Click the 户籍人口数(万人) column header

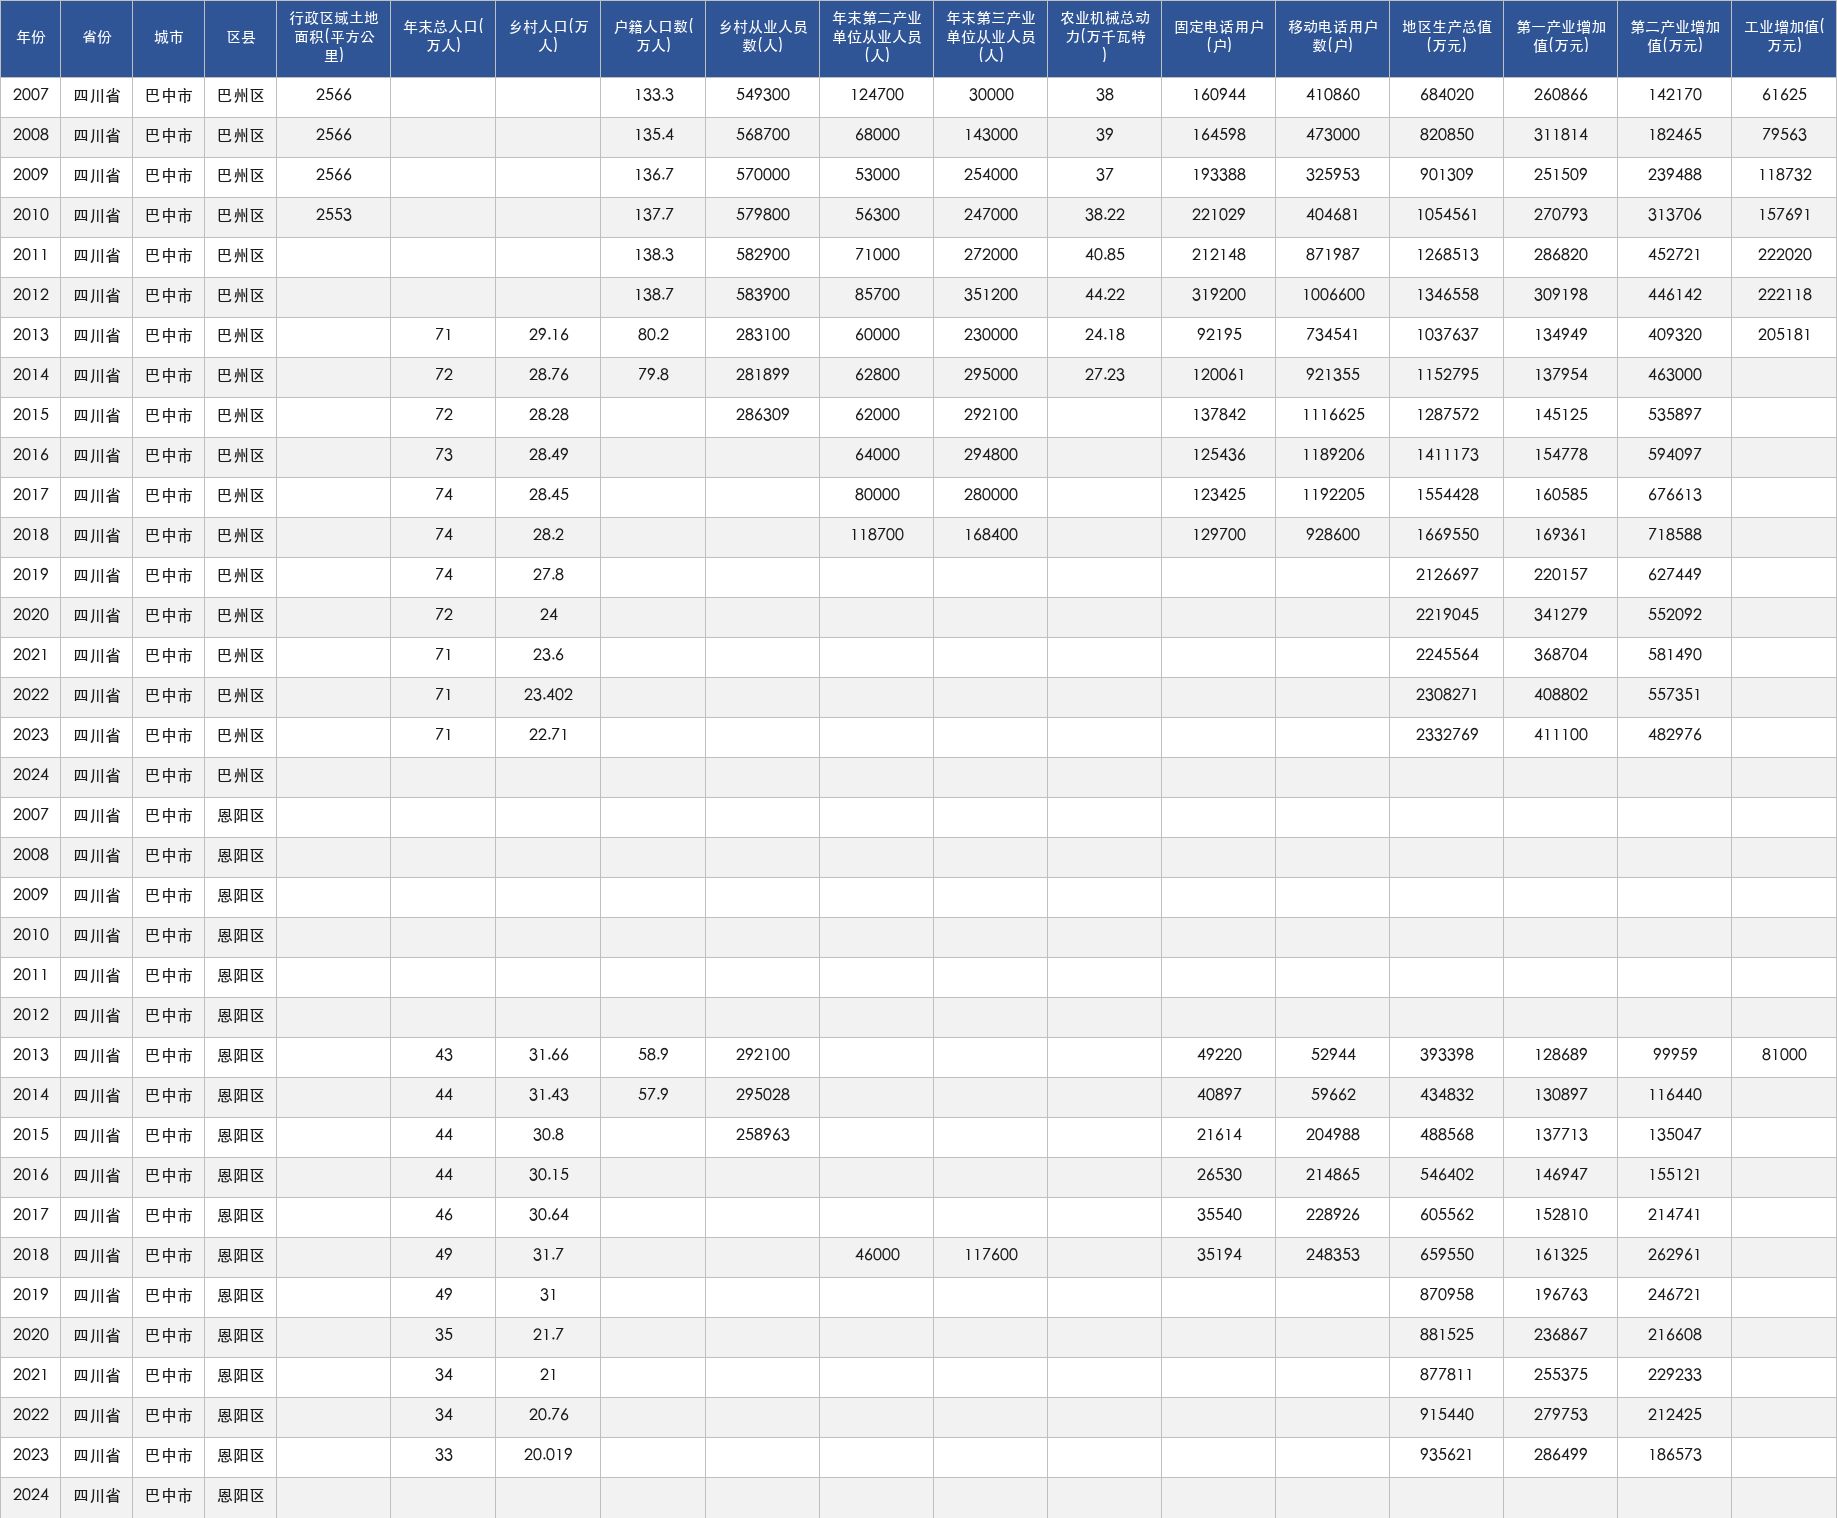653,38
